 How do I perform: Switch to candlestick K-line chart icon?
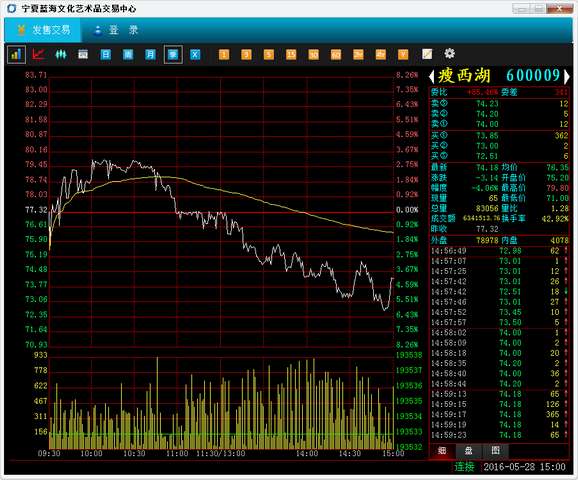pyautogui.click(x=61, y=55)
